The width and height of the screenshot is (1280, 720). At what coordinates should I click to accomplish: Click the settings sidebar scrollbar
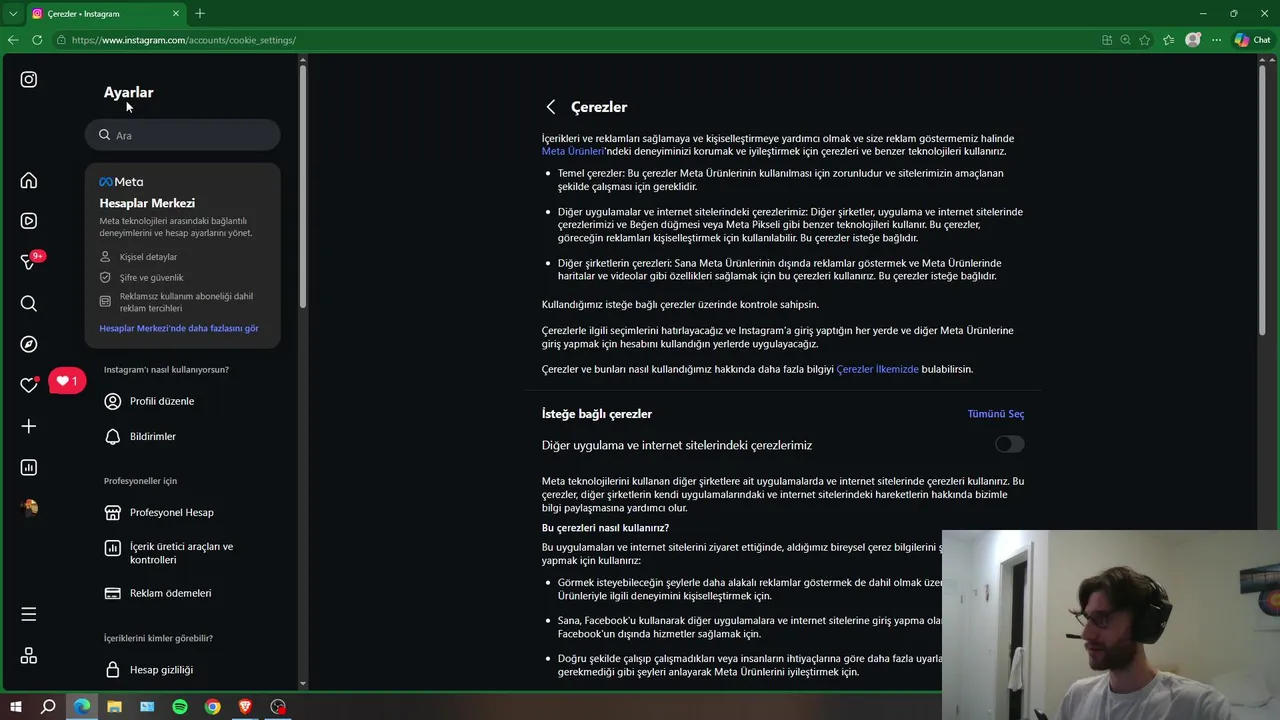[x=303, y=185]
